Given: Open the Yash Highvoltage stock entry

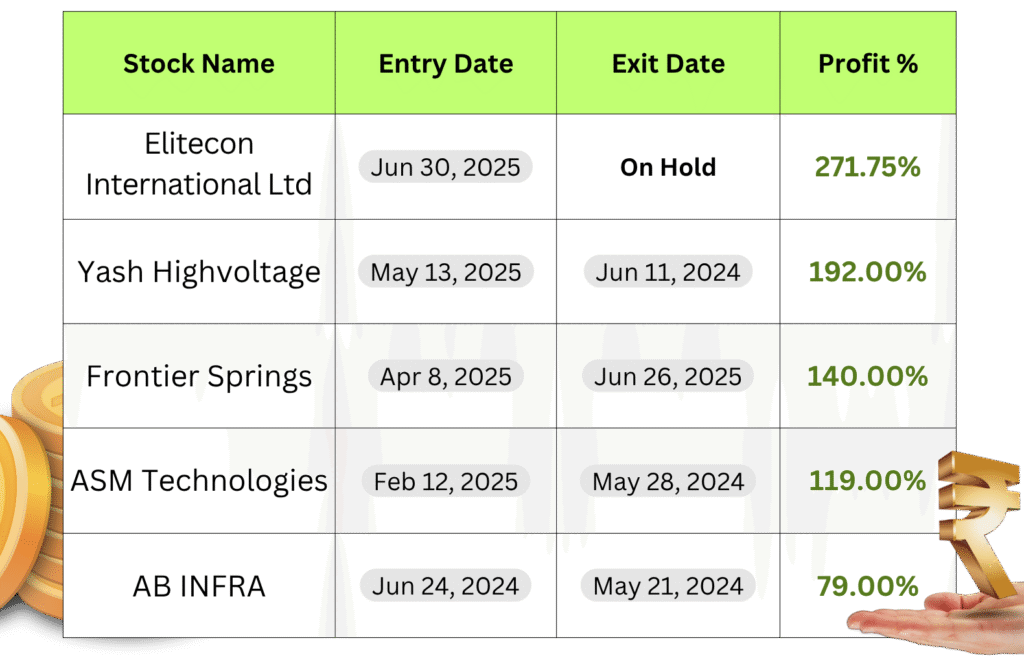Looking at the screenshot, I should 199,272.
